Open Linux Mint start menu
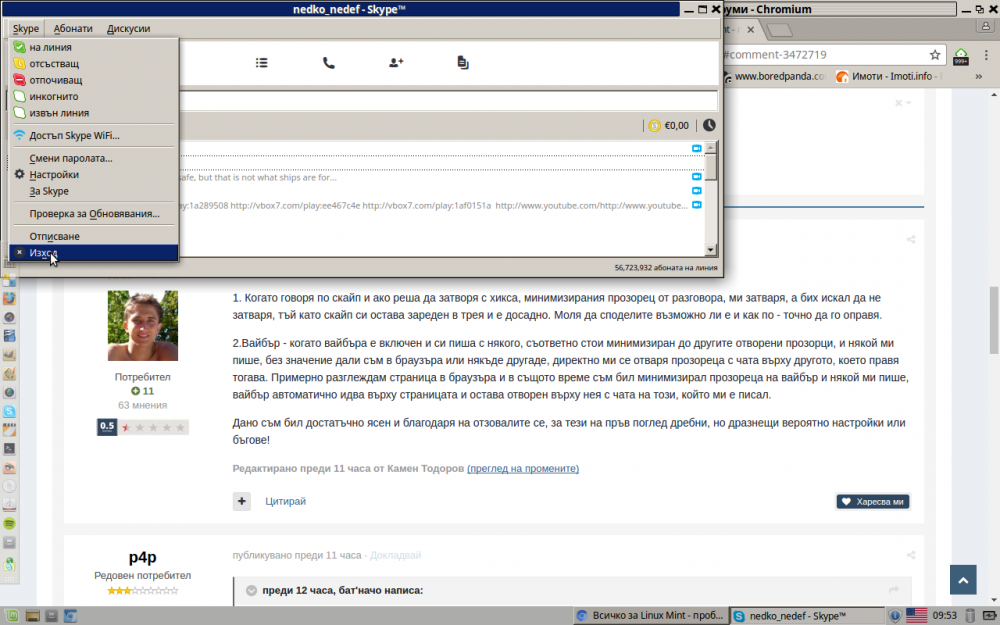1000x625 pixels. tap(13, 615)
